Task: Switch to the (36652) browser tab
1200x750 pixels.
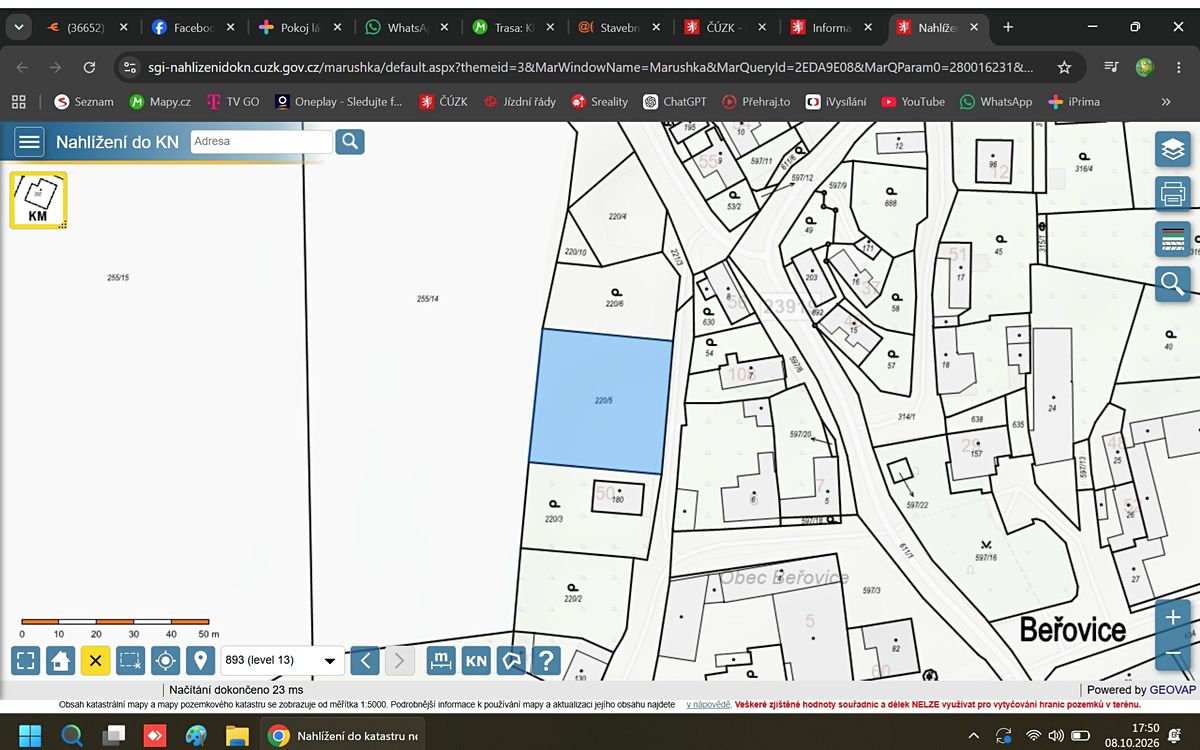Action: pyautogui.click(x=86, y=27)
